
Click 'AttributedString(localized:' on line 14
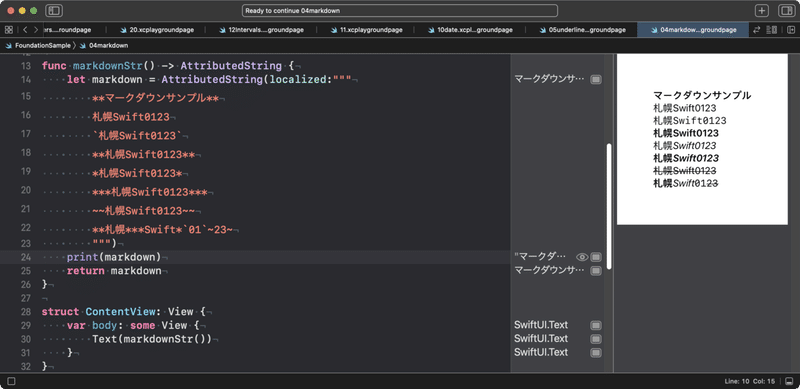[246, 80]
